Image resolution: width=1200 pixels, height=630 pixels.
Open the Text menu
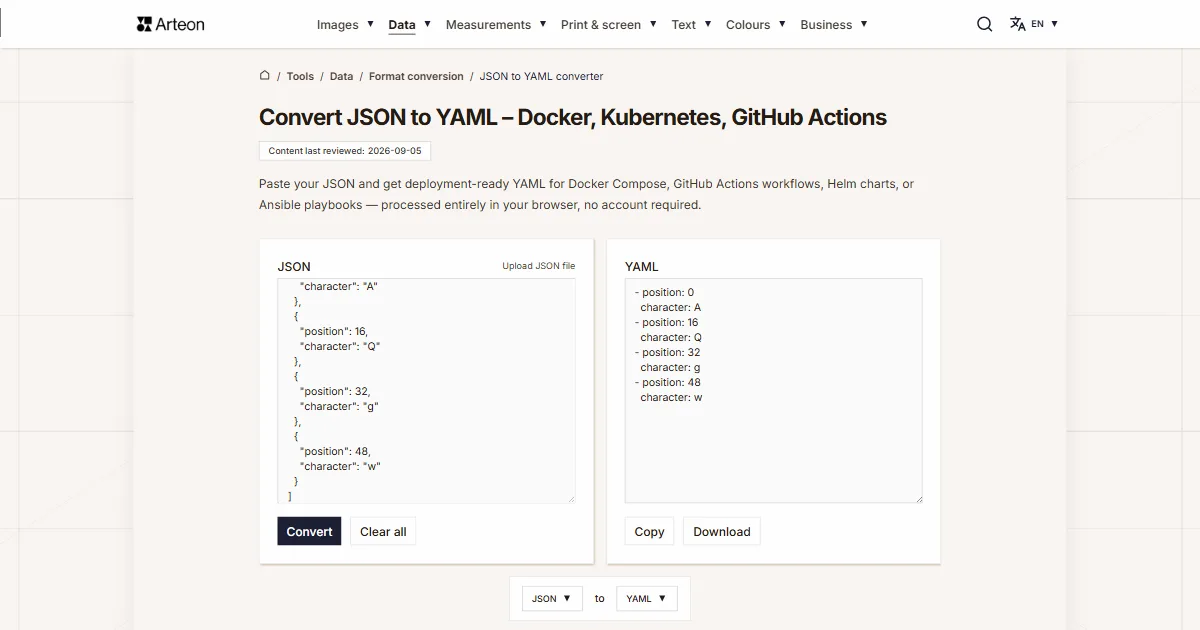684,25
